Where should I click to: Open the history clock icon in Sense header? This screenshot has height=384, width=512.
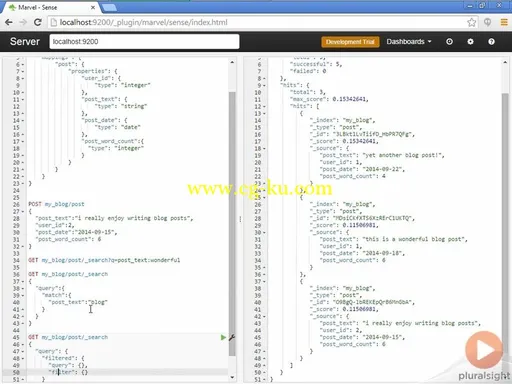[449, 42]
